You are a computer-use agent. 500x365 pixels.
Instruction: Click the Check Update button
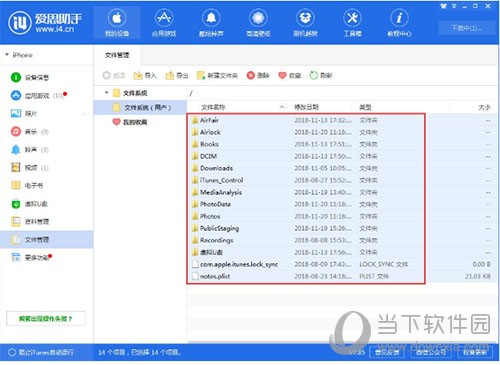click(x=476, y=352)
